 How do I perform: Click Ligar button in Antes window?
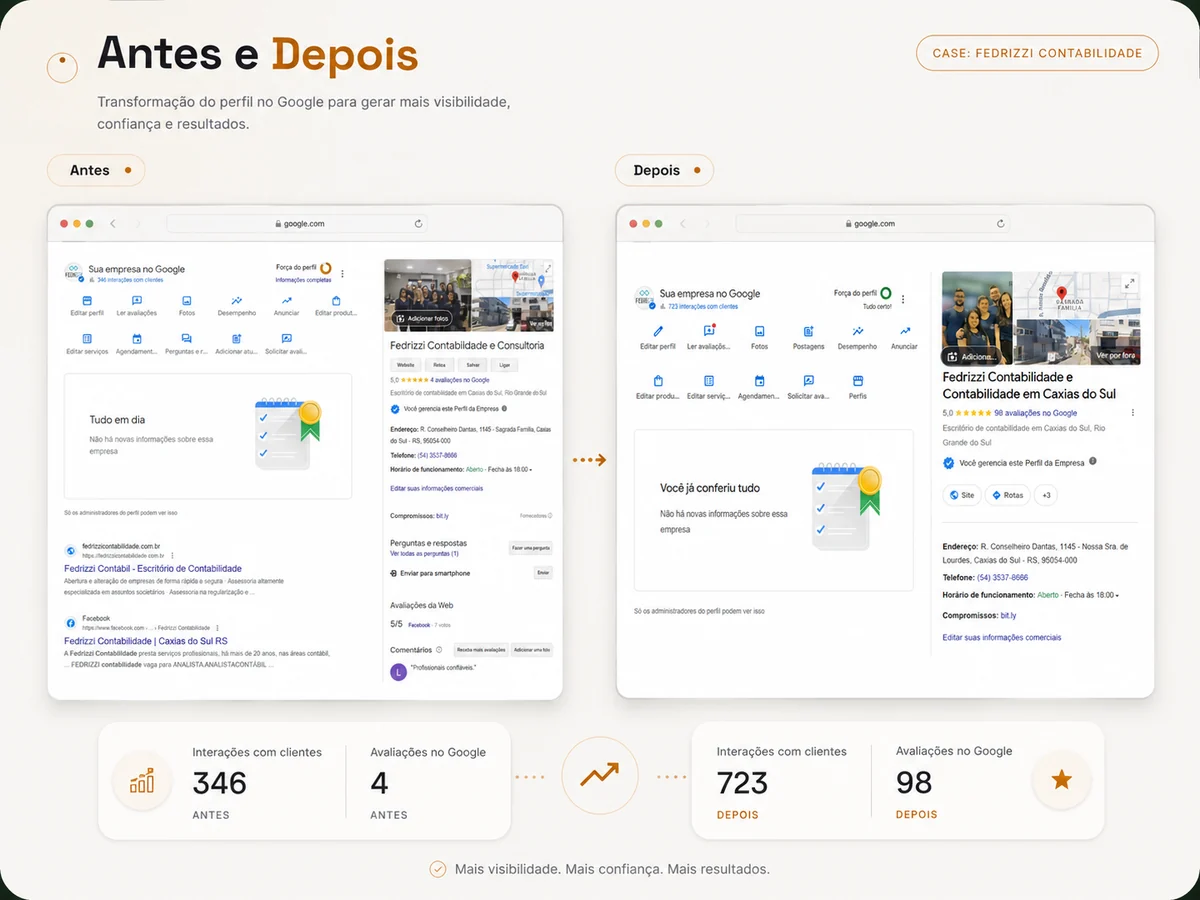tap(505, 365)
